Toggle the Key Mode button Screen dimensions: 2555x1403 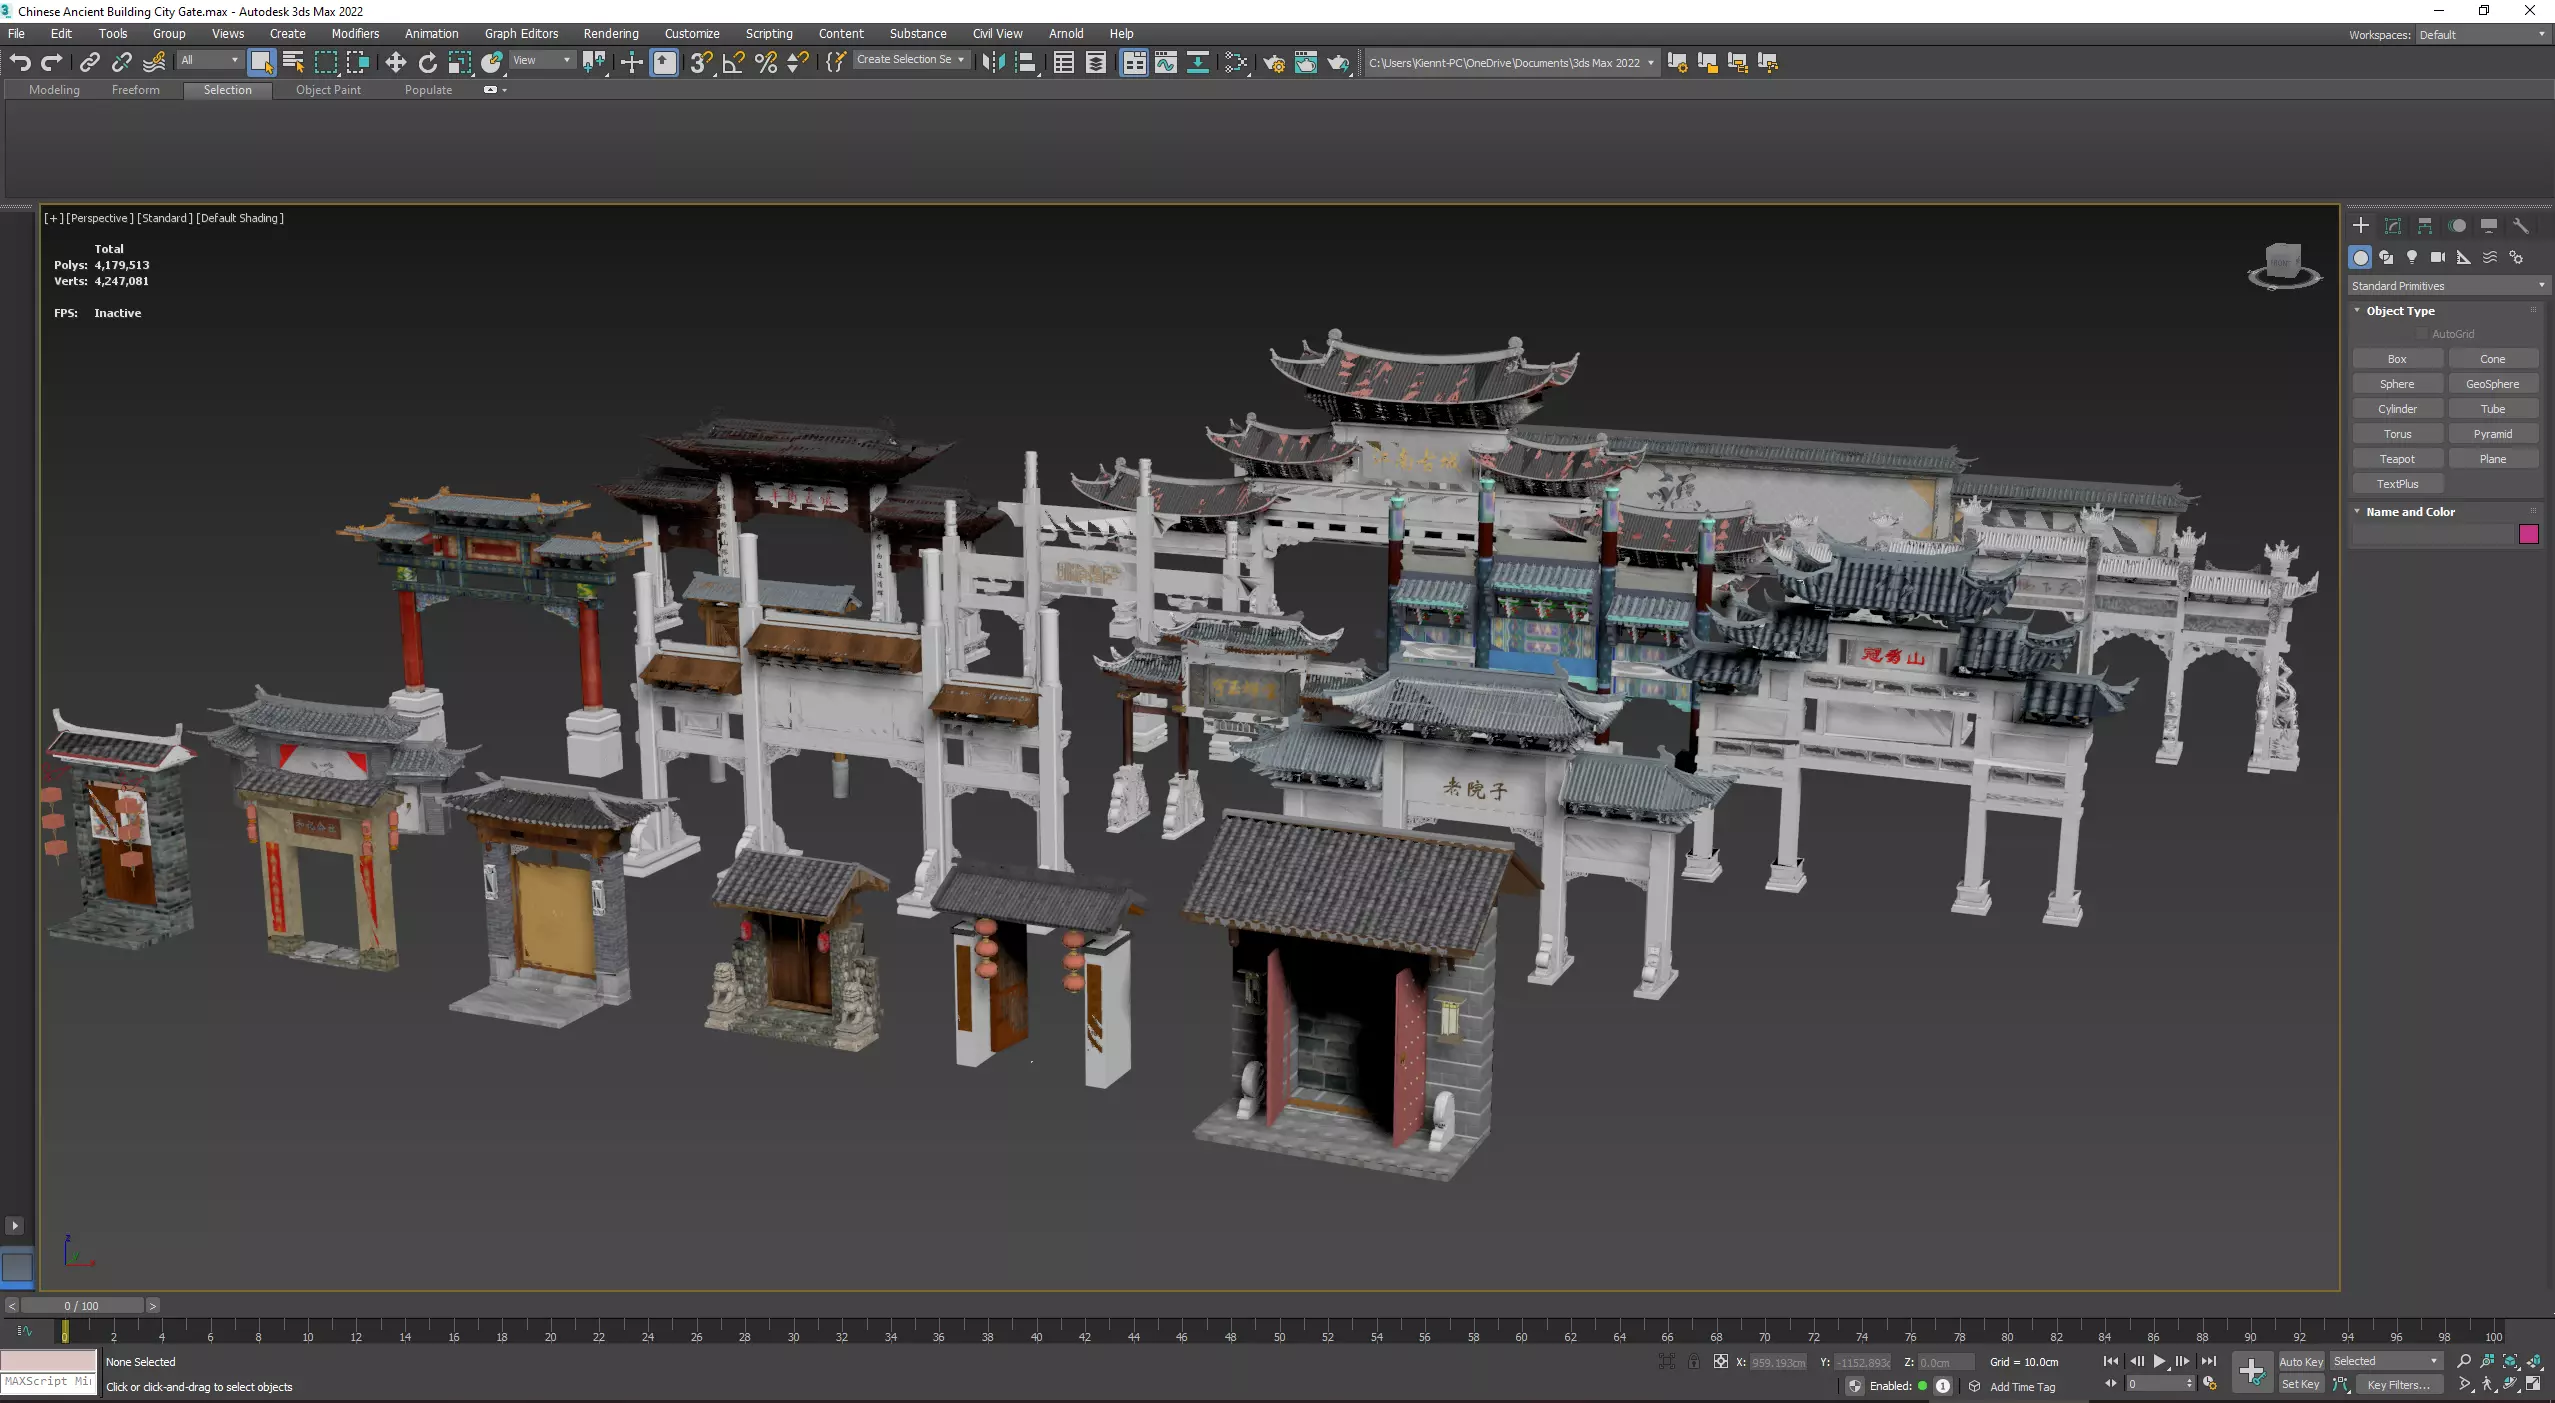point(2110,1384)
